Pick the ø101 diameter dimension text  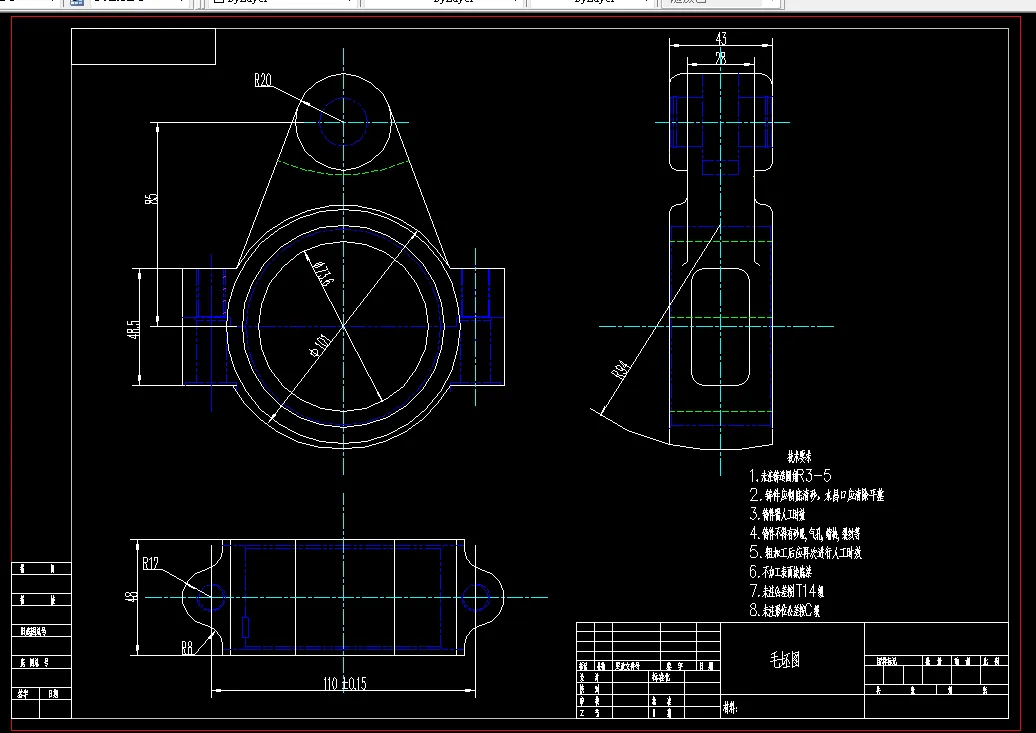pyautogui.click(x=320, y=346)
